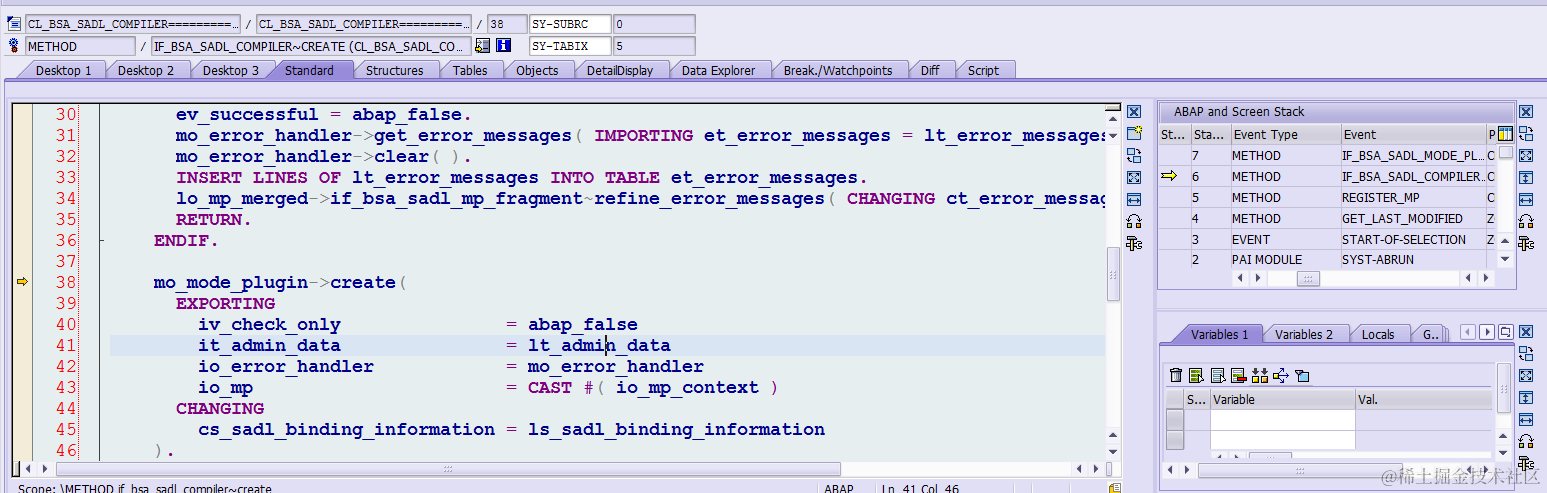Maximize ABAP Stack tool vertically

coord(1526,178)
